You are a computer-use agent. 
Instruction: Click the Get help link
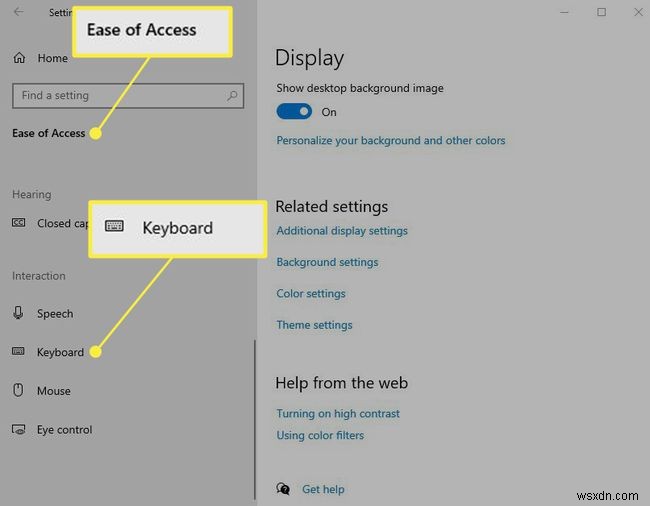pos(323,489)
